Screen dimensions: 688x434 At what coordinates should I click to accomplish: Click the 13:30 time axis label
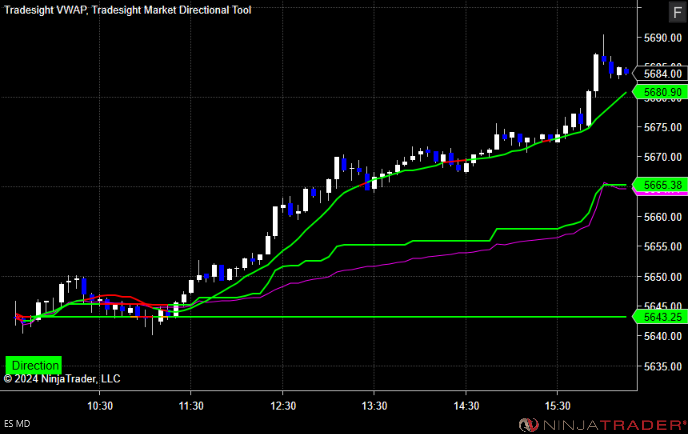374,406
